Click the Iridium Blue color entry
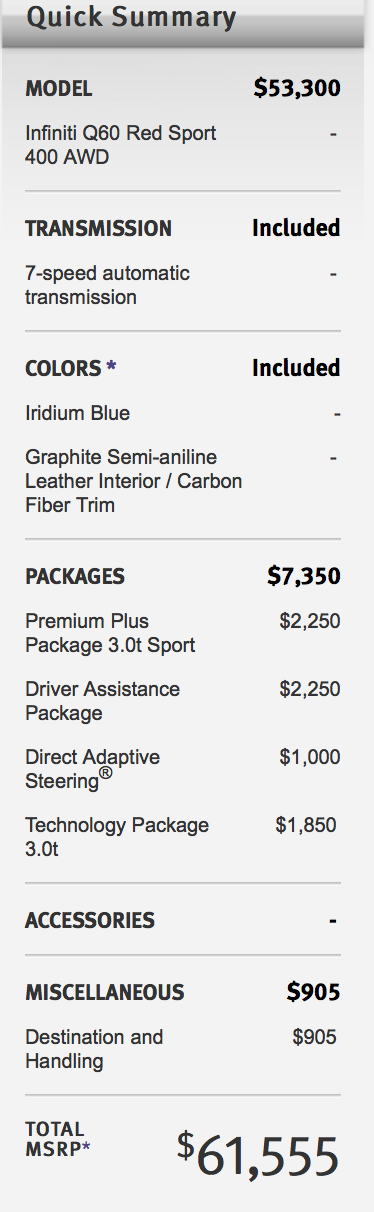 (77, 413)
